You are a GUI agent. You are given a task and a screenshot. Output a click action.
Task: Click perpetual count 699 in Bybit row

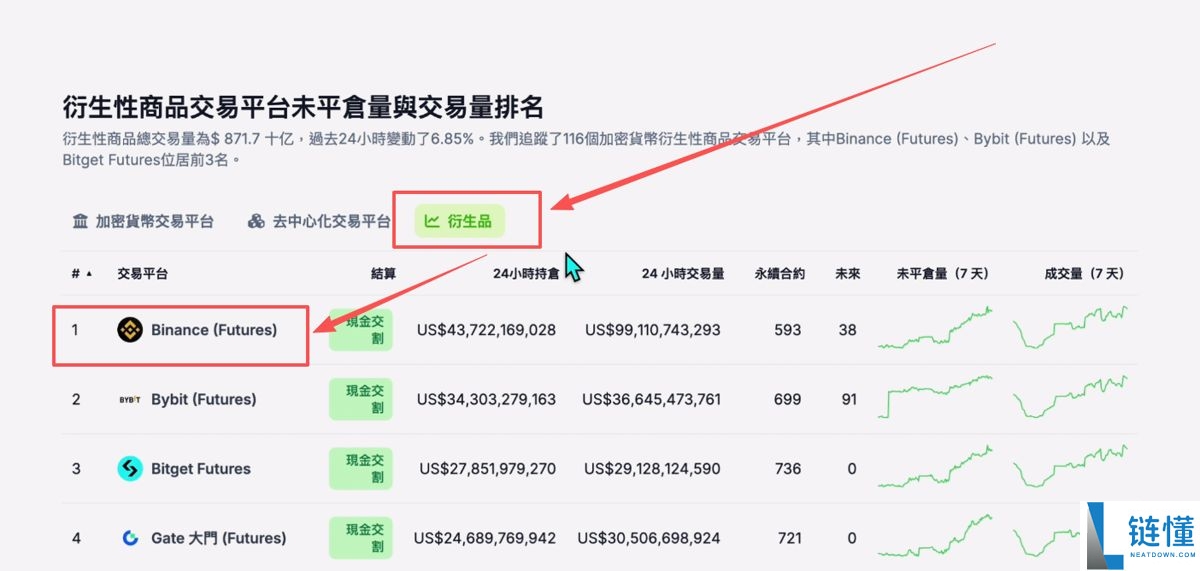tap(787, 399)
